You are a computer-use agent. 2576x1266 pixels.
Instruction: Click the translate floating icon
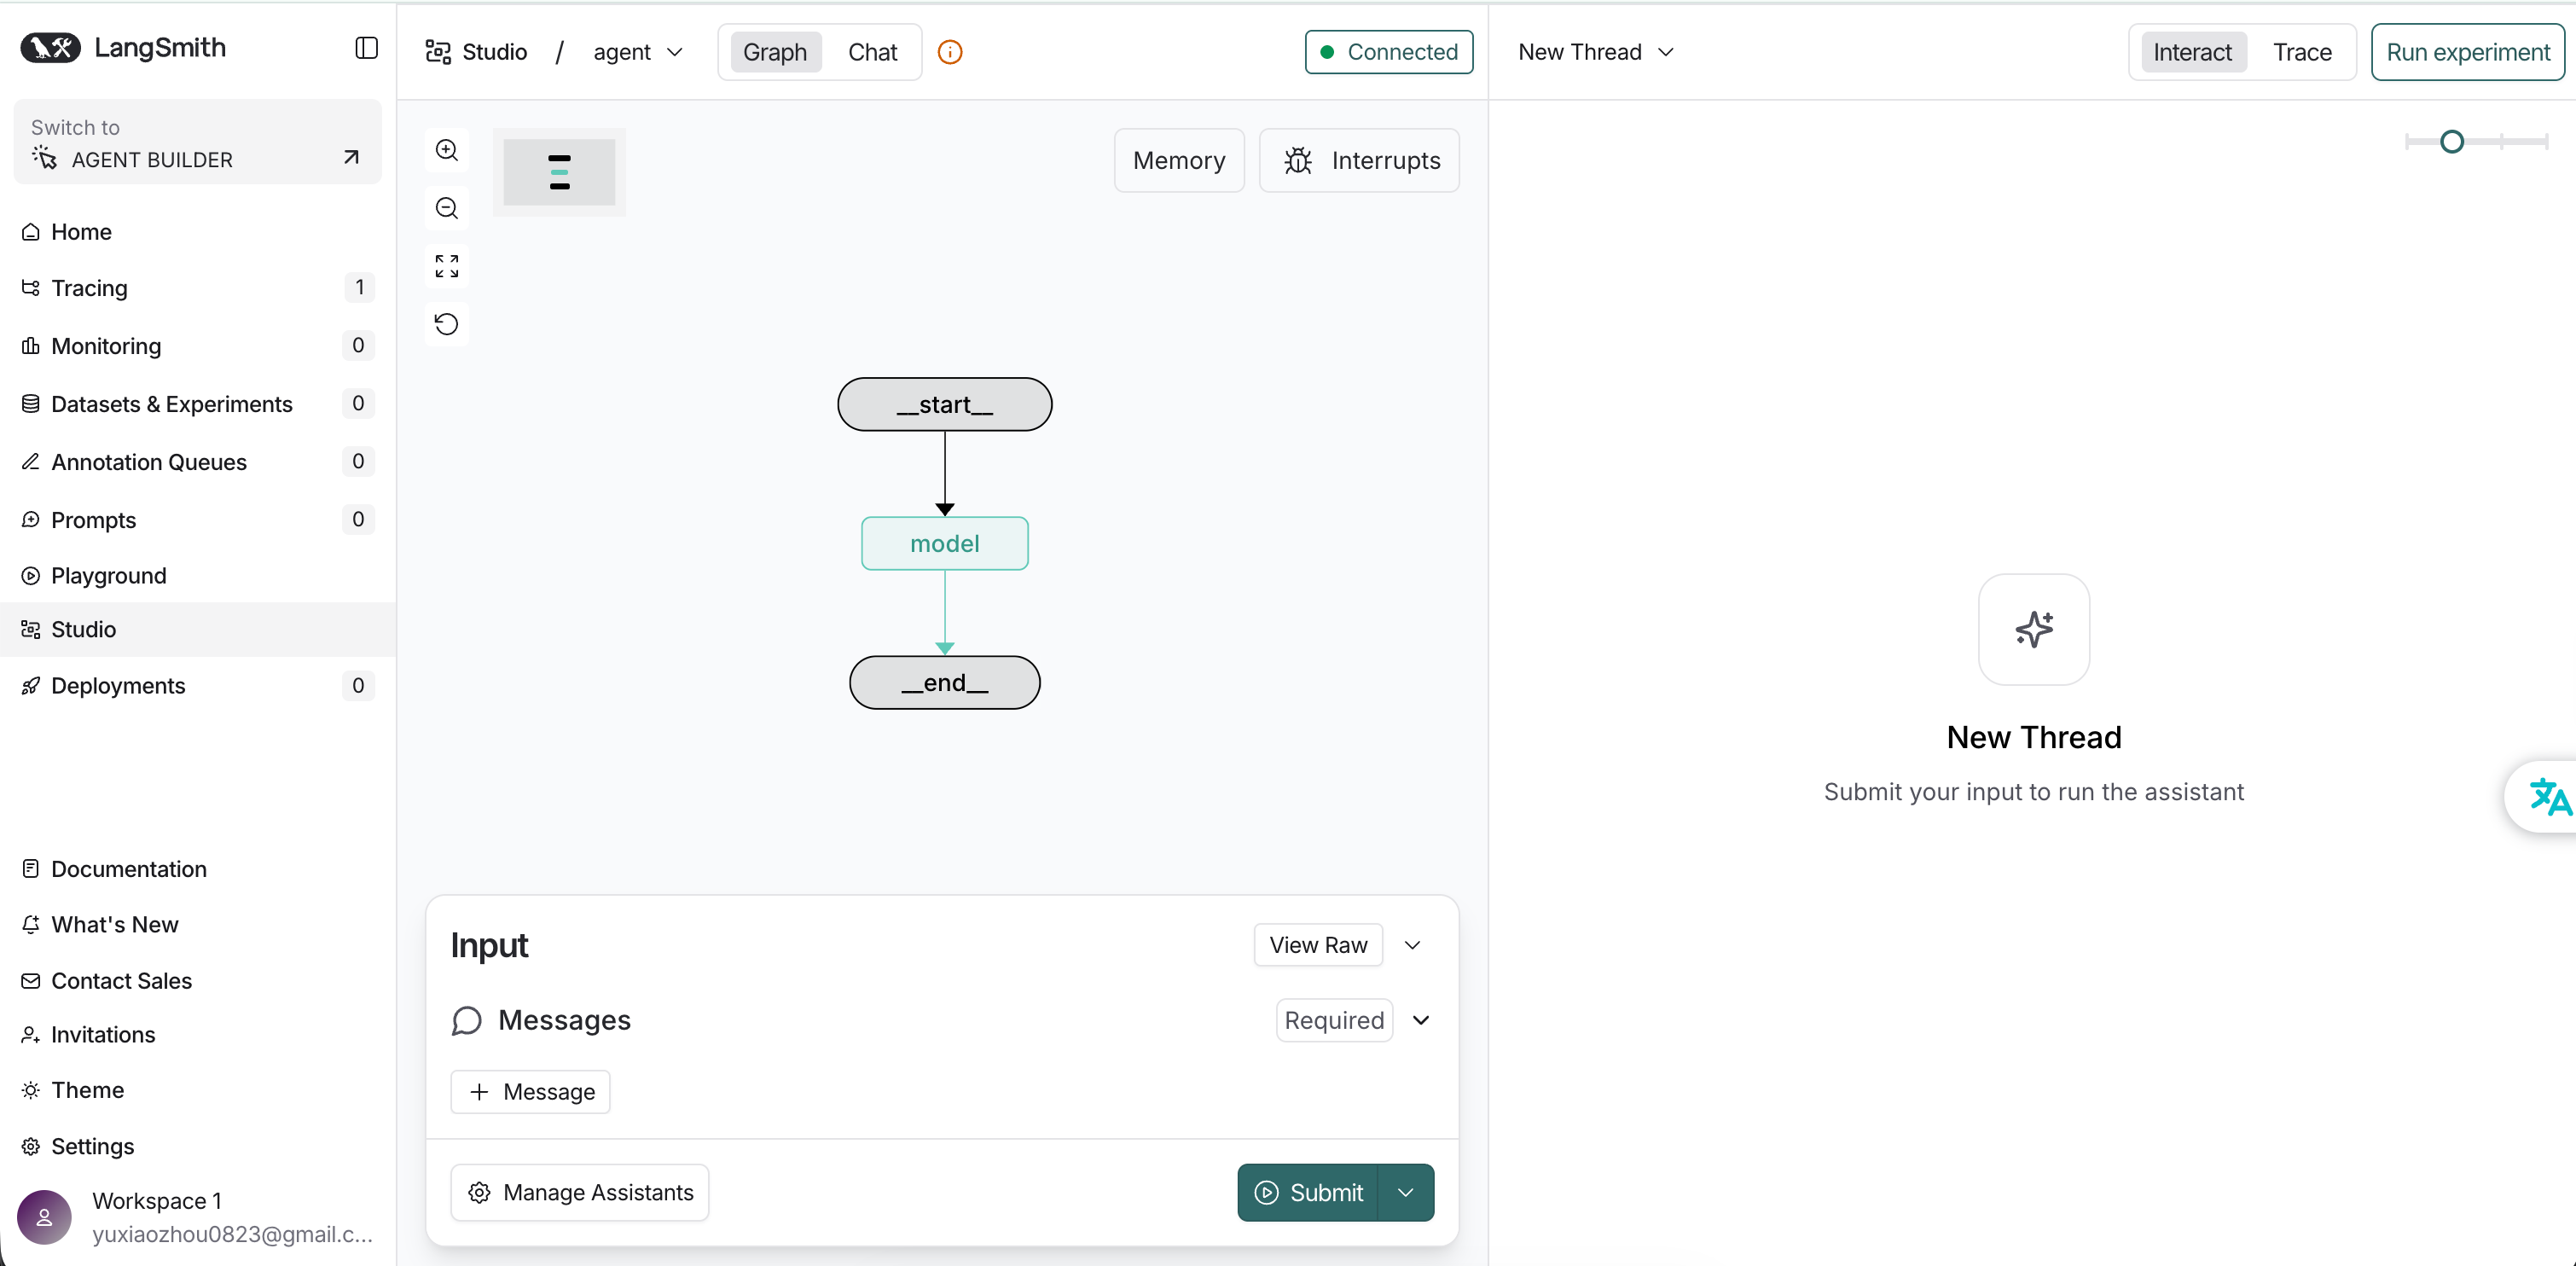click(2548, 797)
